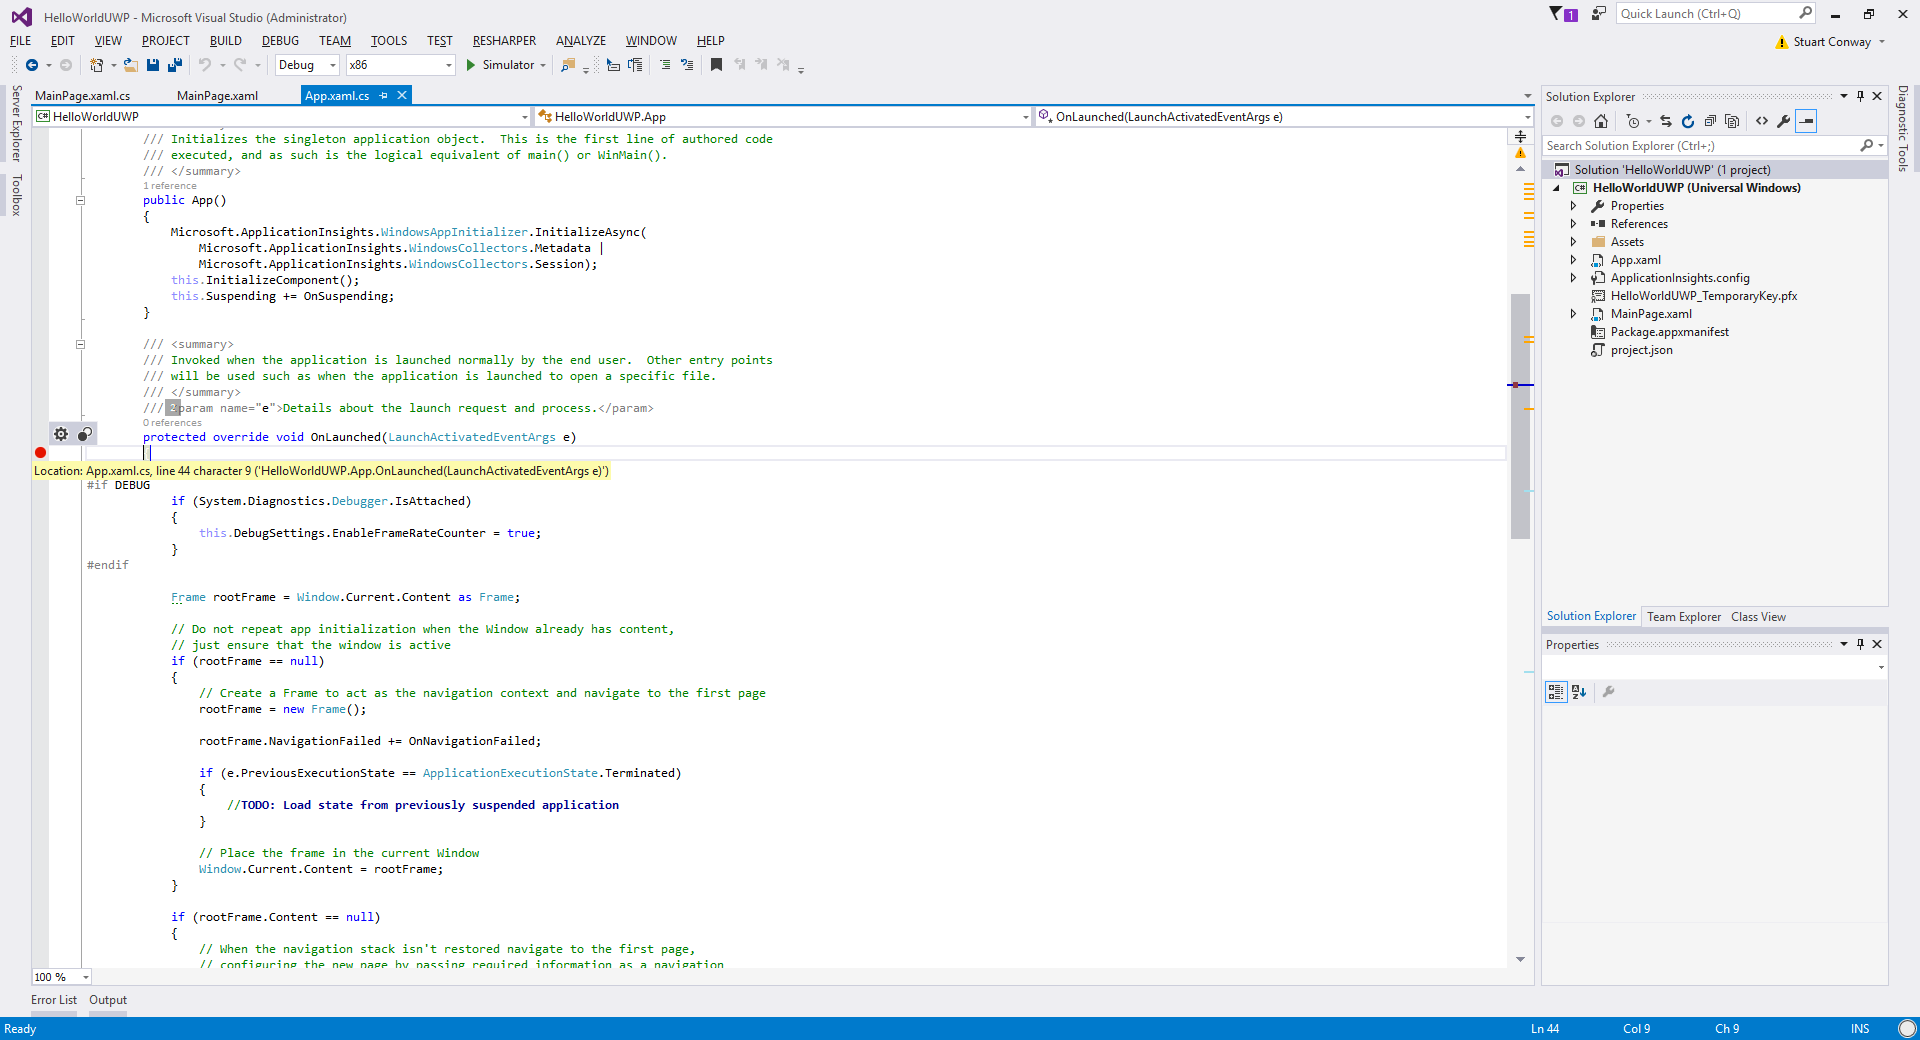Toggle a bookmark with the bookmark icon
The height and width of the screenshot is (1040, 1920).
click(x=716, y=65)
